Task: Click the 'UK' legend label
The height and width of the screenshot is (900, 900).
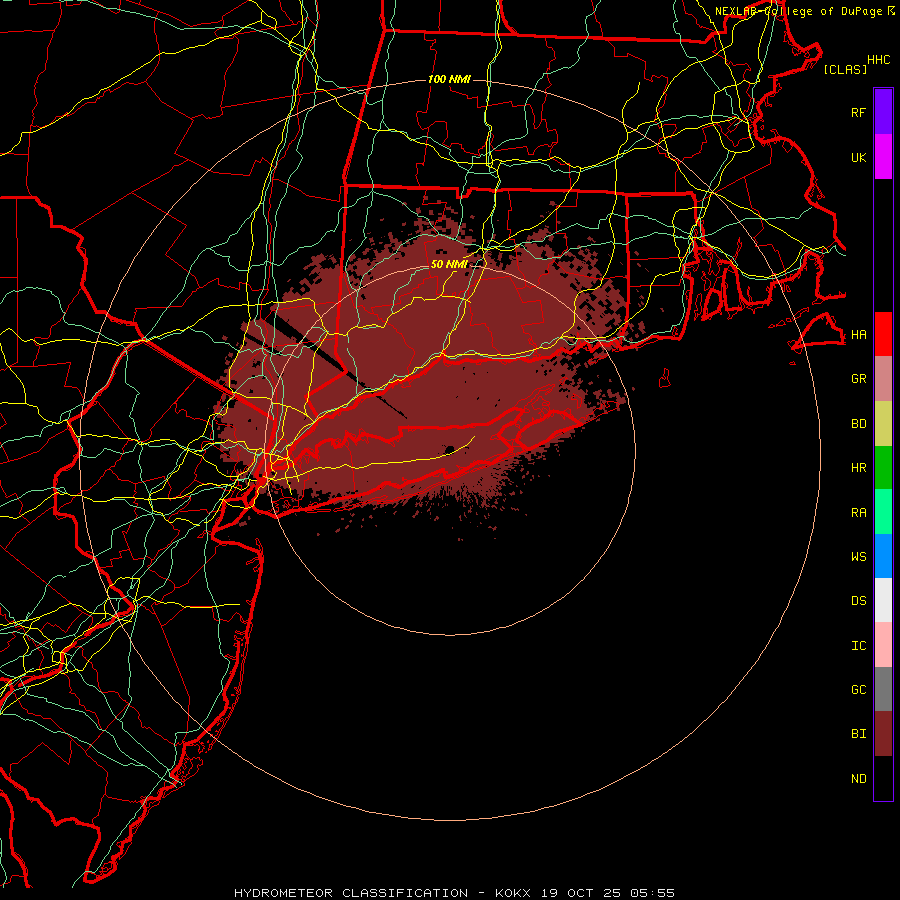Action: click(x=859, y=157)
